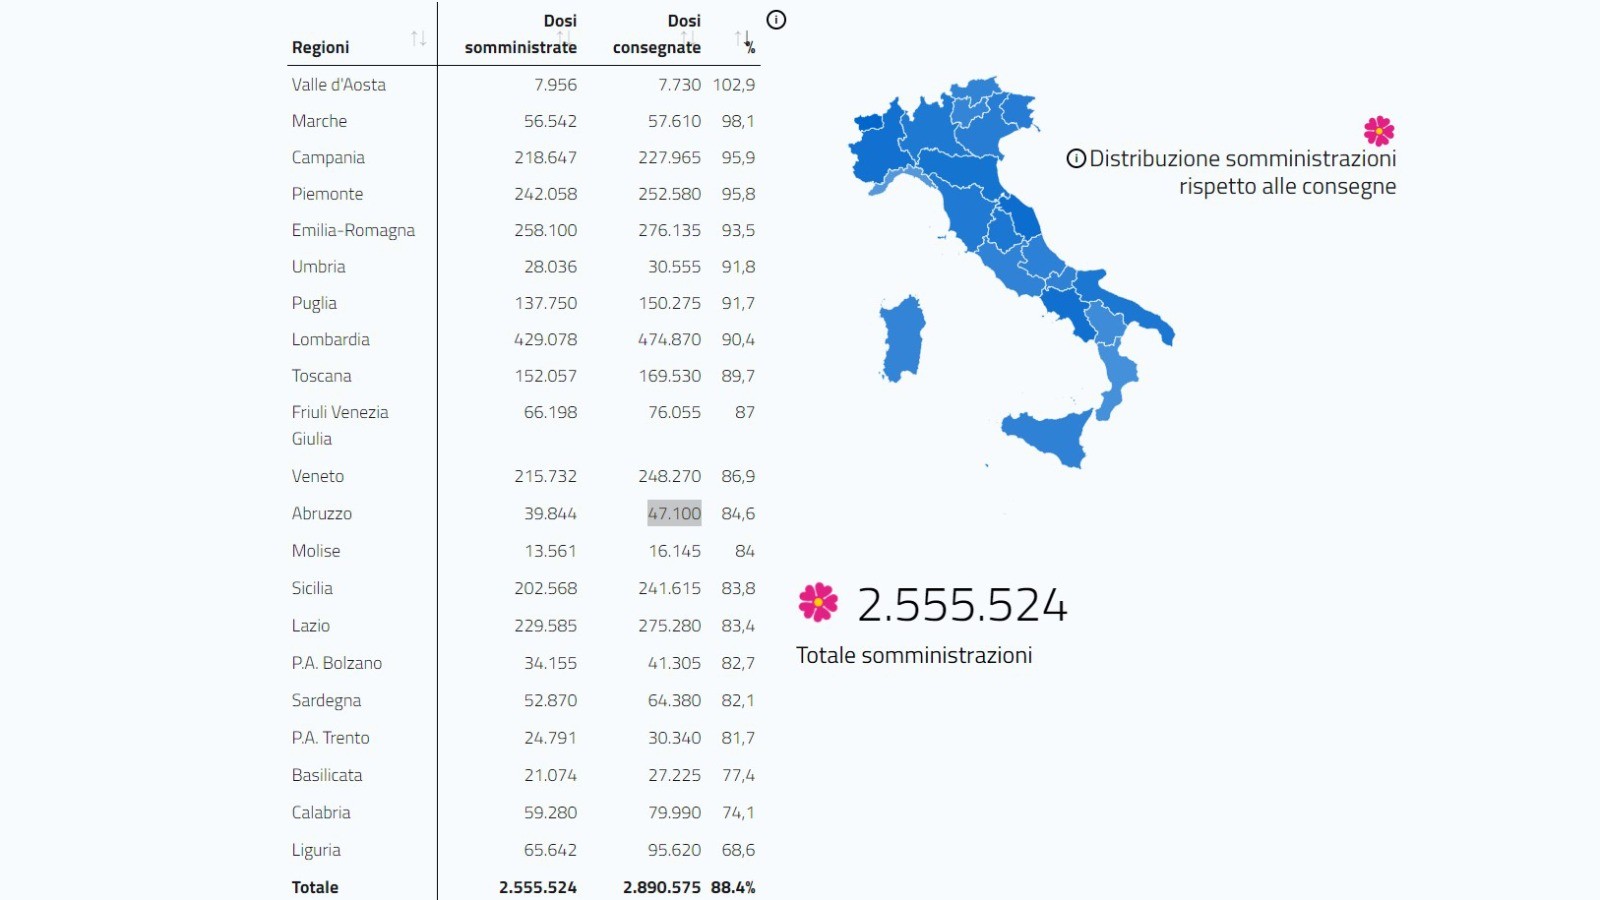Click flower icon beside total 2.555.524
This screenshot has height=900, width=1600.
point(818,602)
